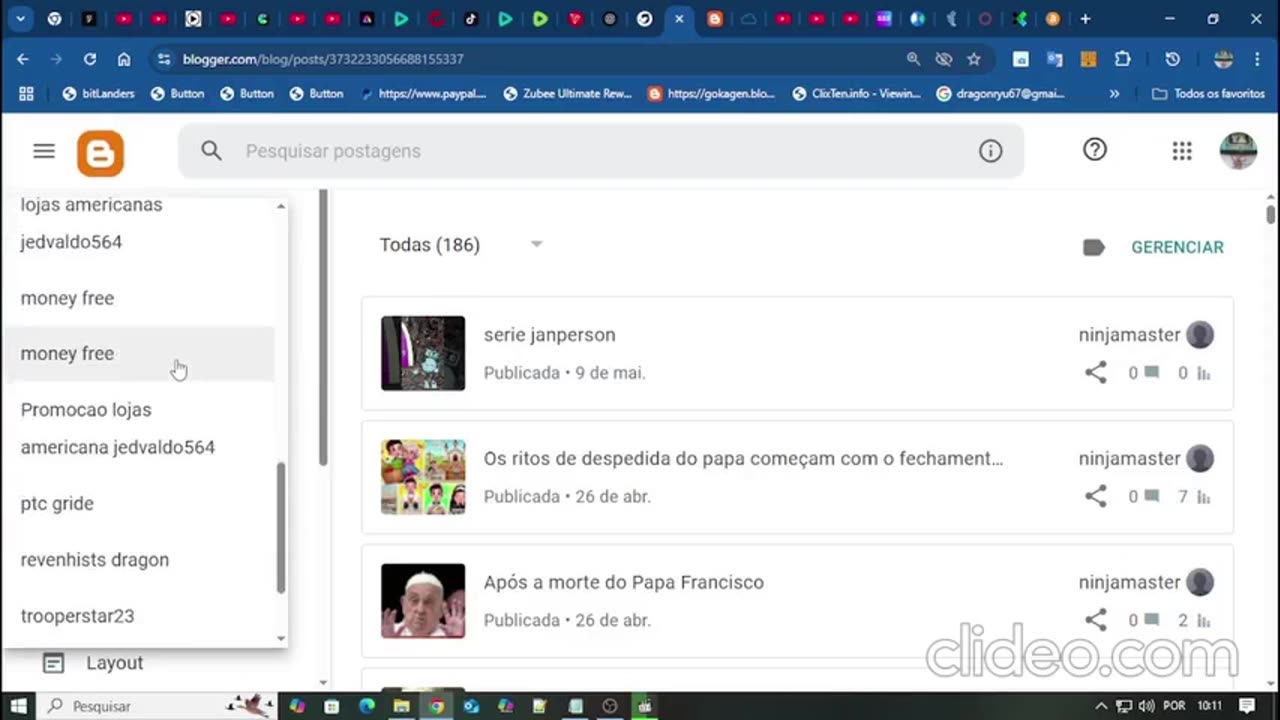Reload the page in the browser

pyautogui.click(x=90, y=59)
